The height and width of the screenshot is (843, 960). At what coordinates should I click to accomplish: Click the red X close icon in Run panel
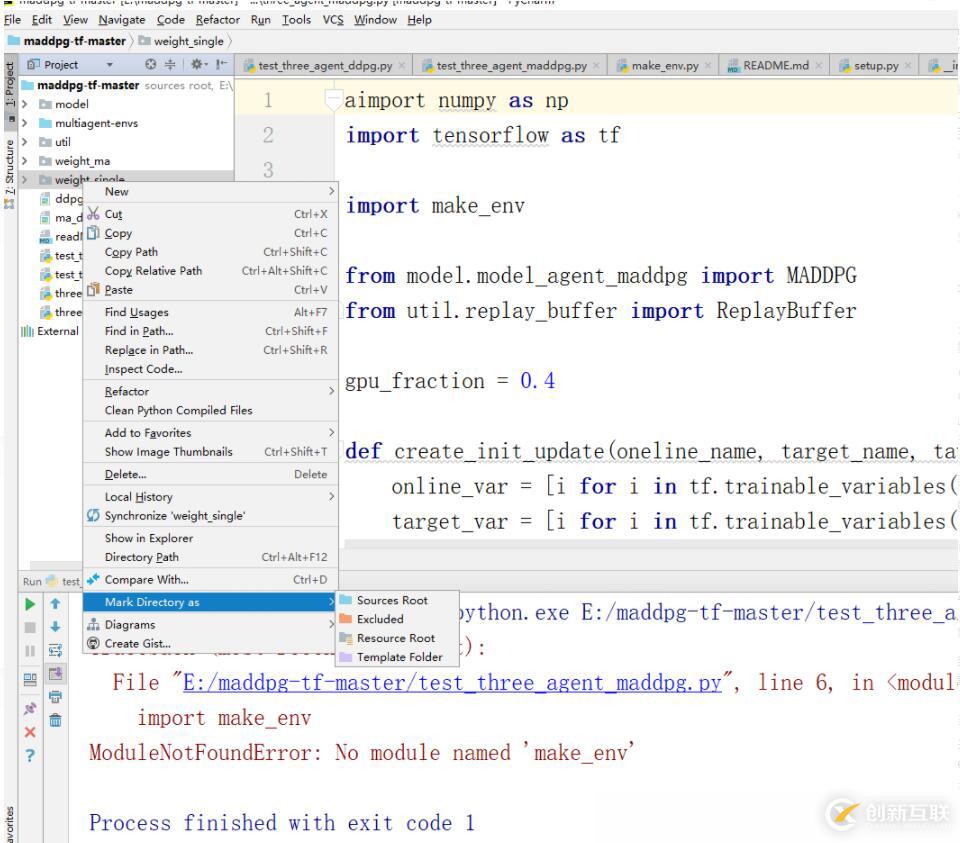(31, 730)
